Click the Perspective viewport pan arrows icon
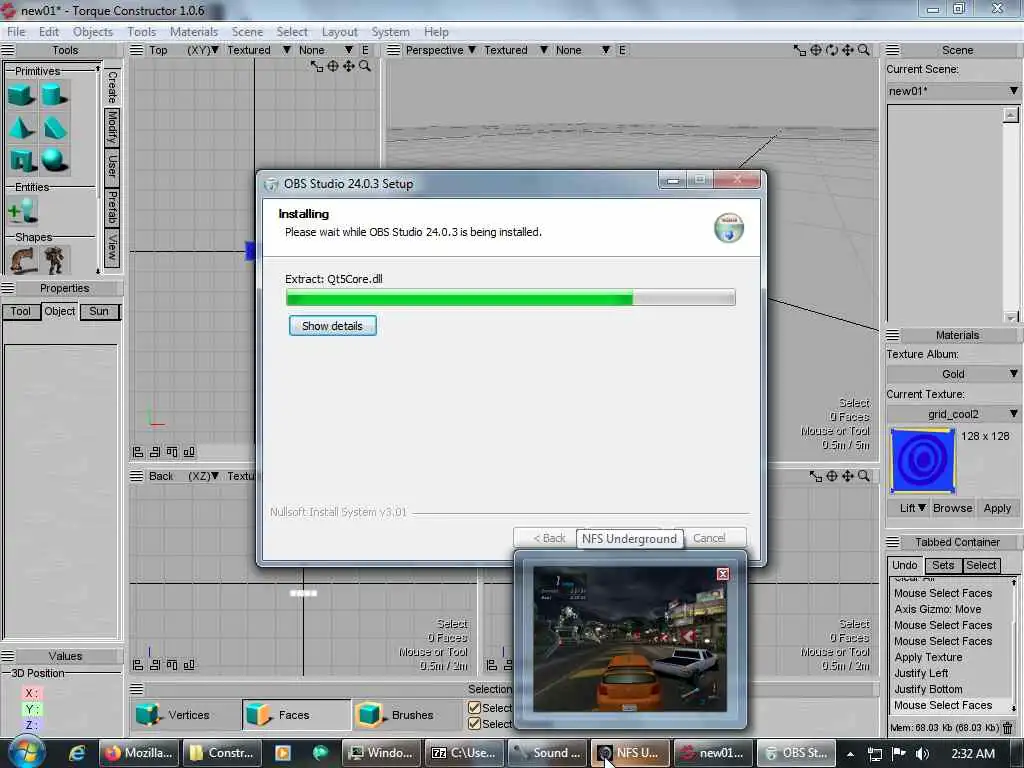 pos(848,50)
